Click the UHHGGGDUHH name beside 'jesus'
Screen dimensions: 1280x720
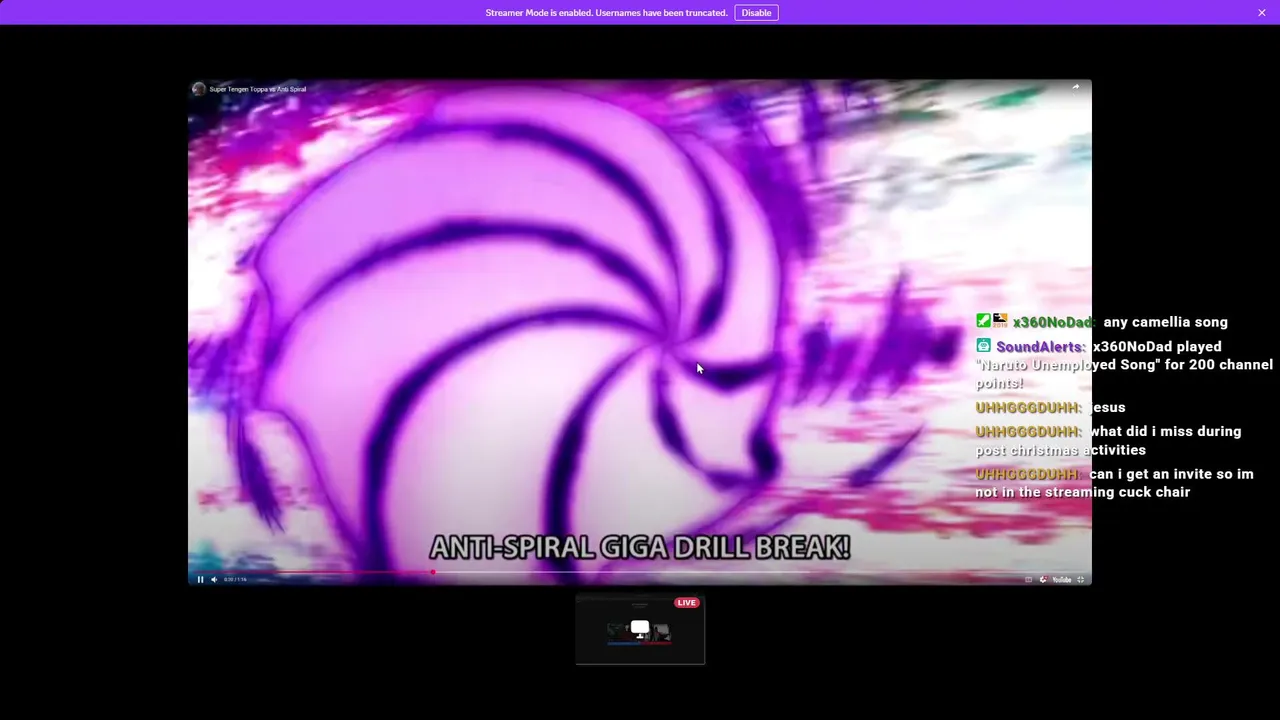(1028, 408)
